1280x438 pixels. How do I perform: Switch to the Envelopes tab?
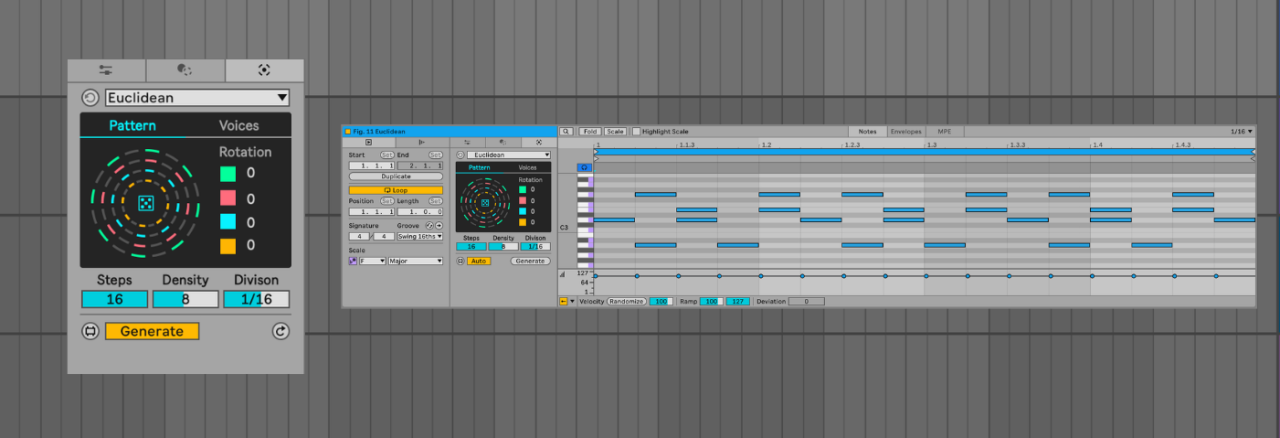tap(906, 131)
